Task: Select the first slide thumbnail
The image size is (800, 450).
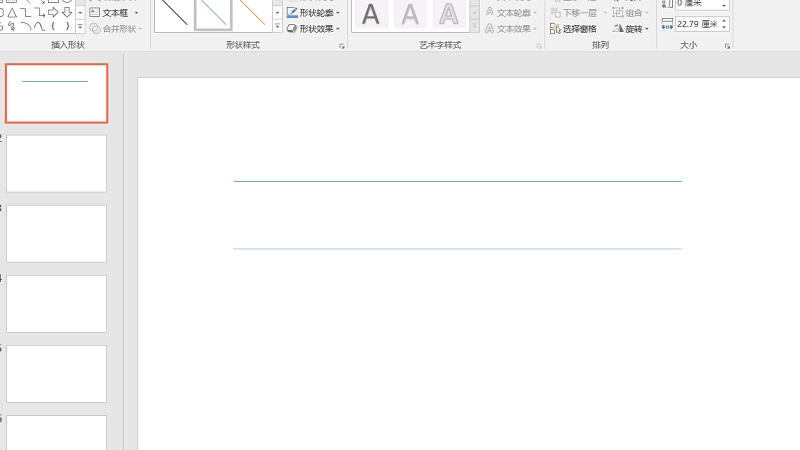Action: [56, 93]
